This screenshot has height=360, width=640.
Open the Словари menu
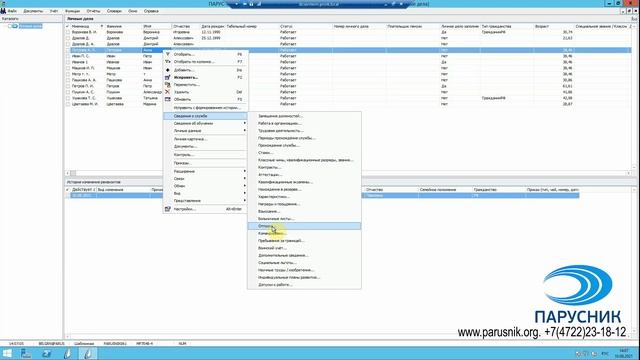[x=114, y=11]
